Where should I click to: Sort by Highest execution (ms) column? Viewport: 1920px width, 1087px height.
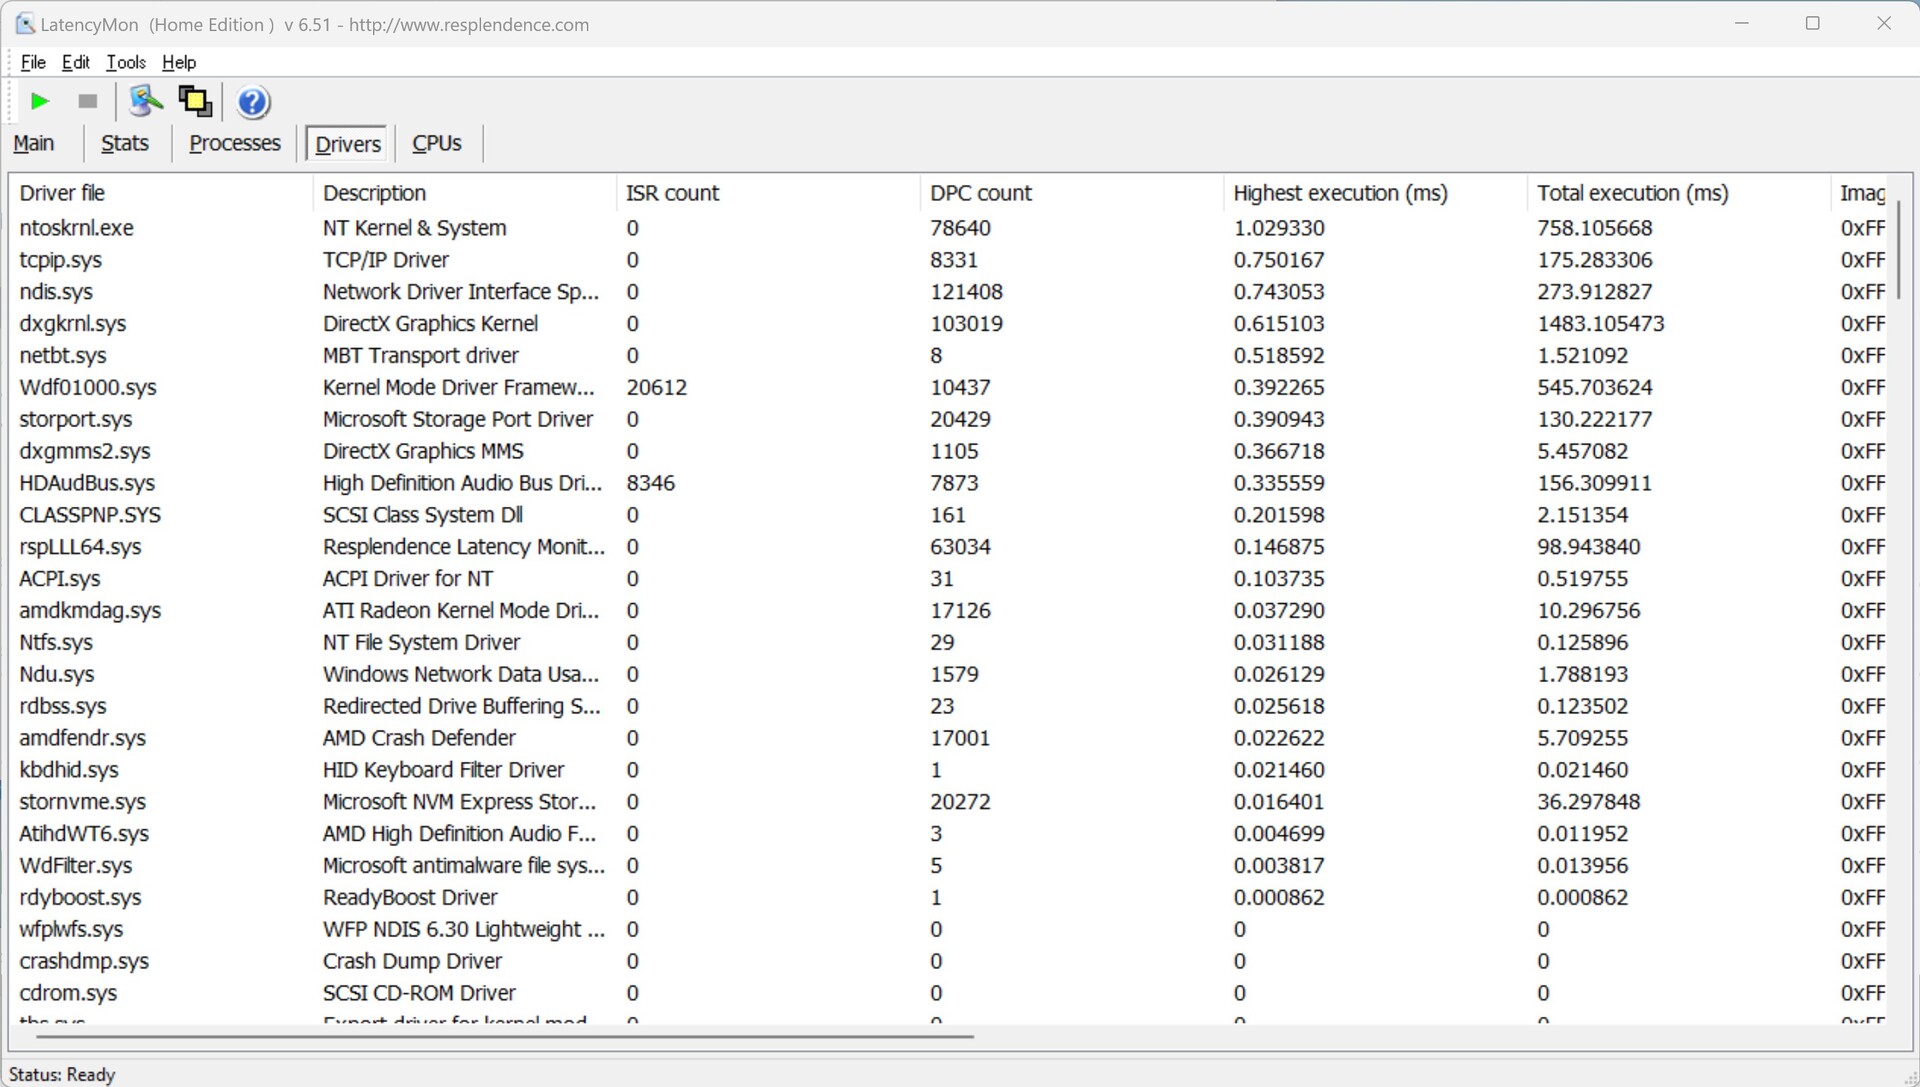coord(1340,193)
